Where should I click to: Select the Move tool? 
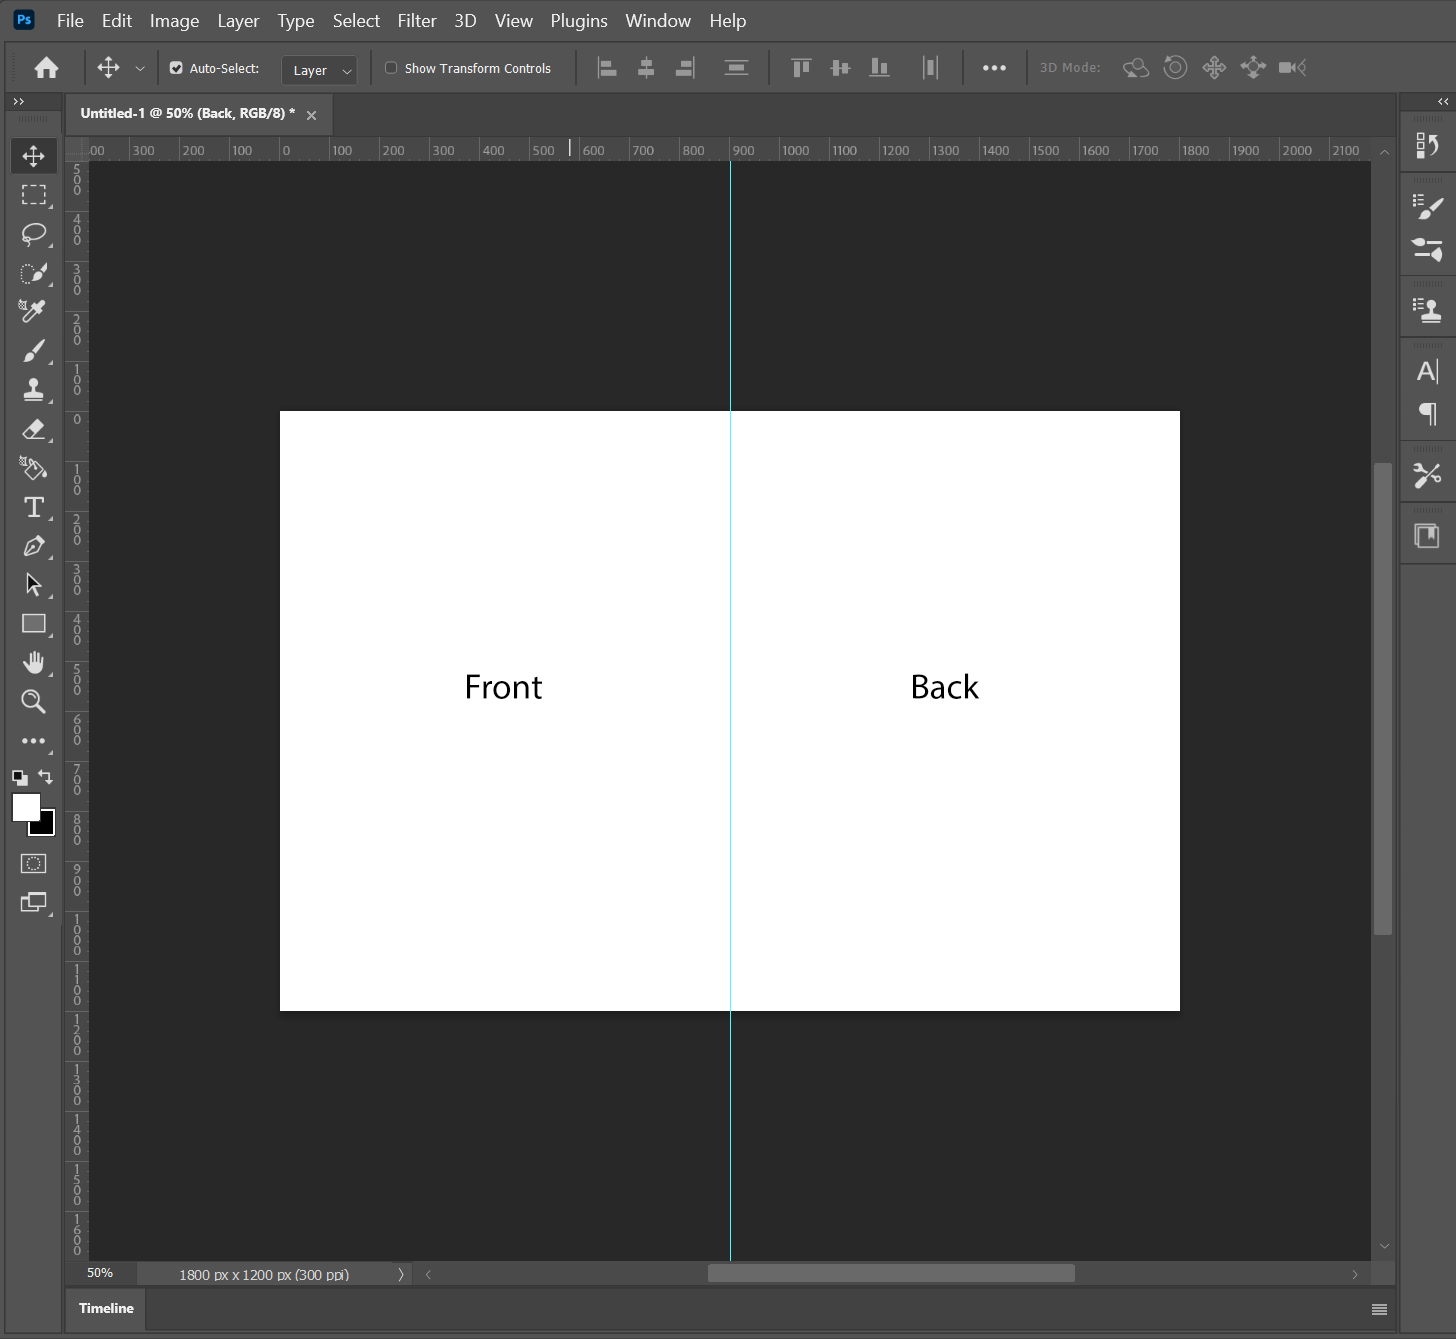click(33, 156)
